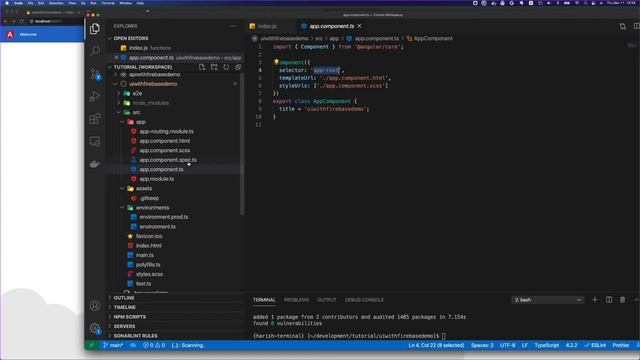Image resolution: width=640 pixels, height=360 pixels.
Task: Close app.component.ts in Open Editors list
Action: tap(116, 58)
